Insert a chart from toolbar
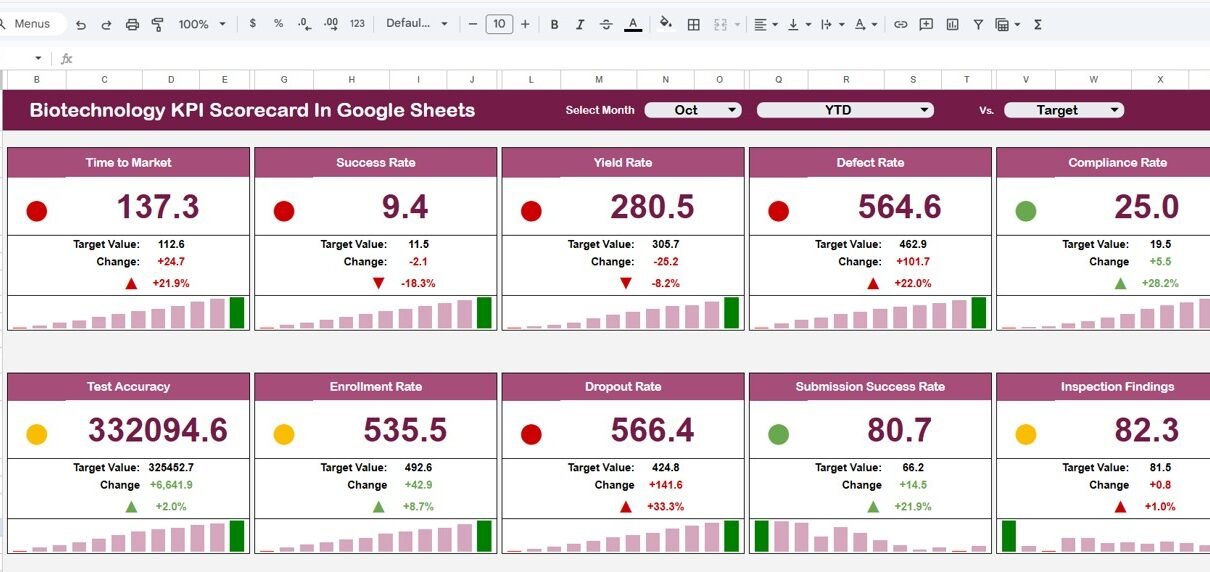This screenshot has width=1210, height=572. coord(952,24)
